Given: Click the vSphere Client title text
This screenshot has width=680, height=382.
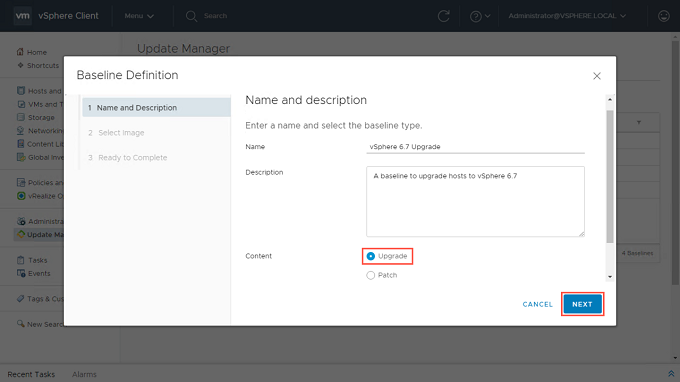Looking at the screenshot, I should (69, 16).
